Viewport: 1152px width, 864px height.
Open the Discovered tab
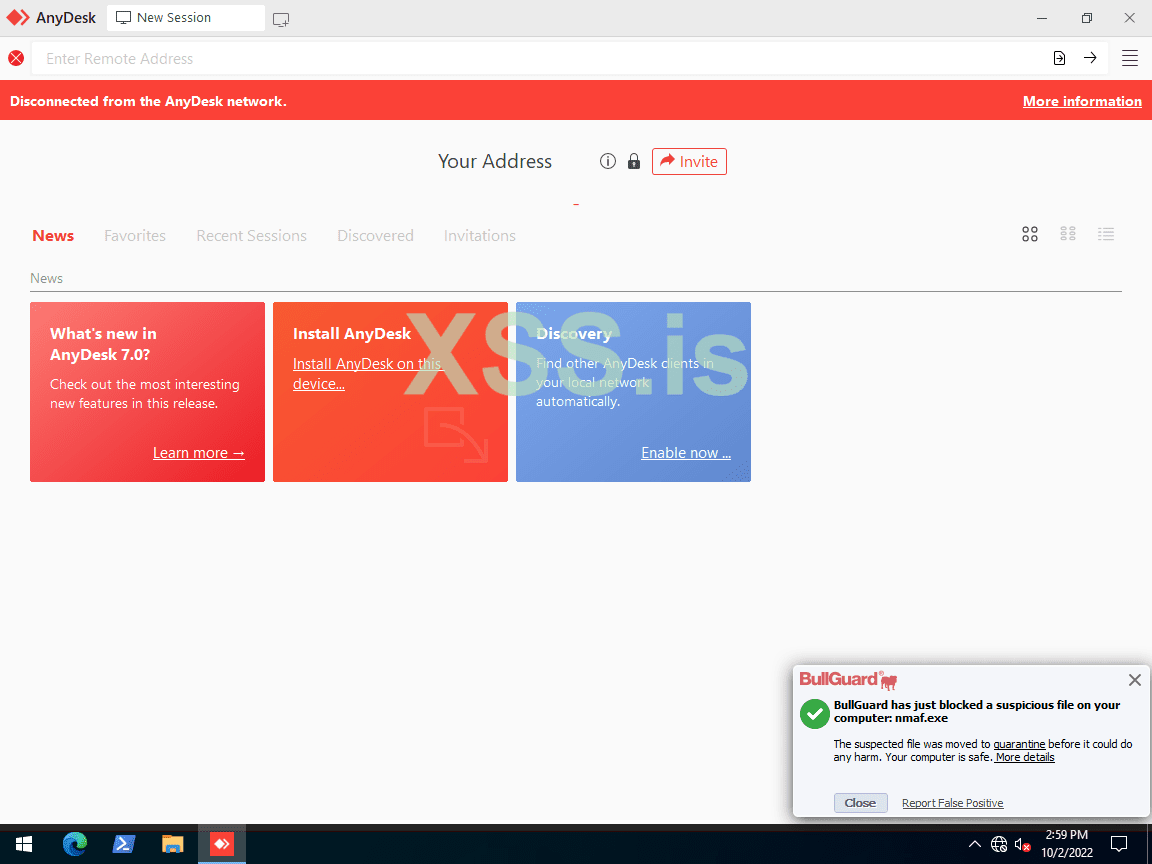(375, 236)
